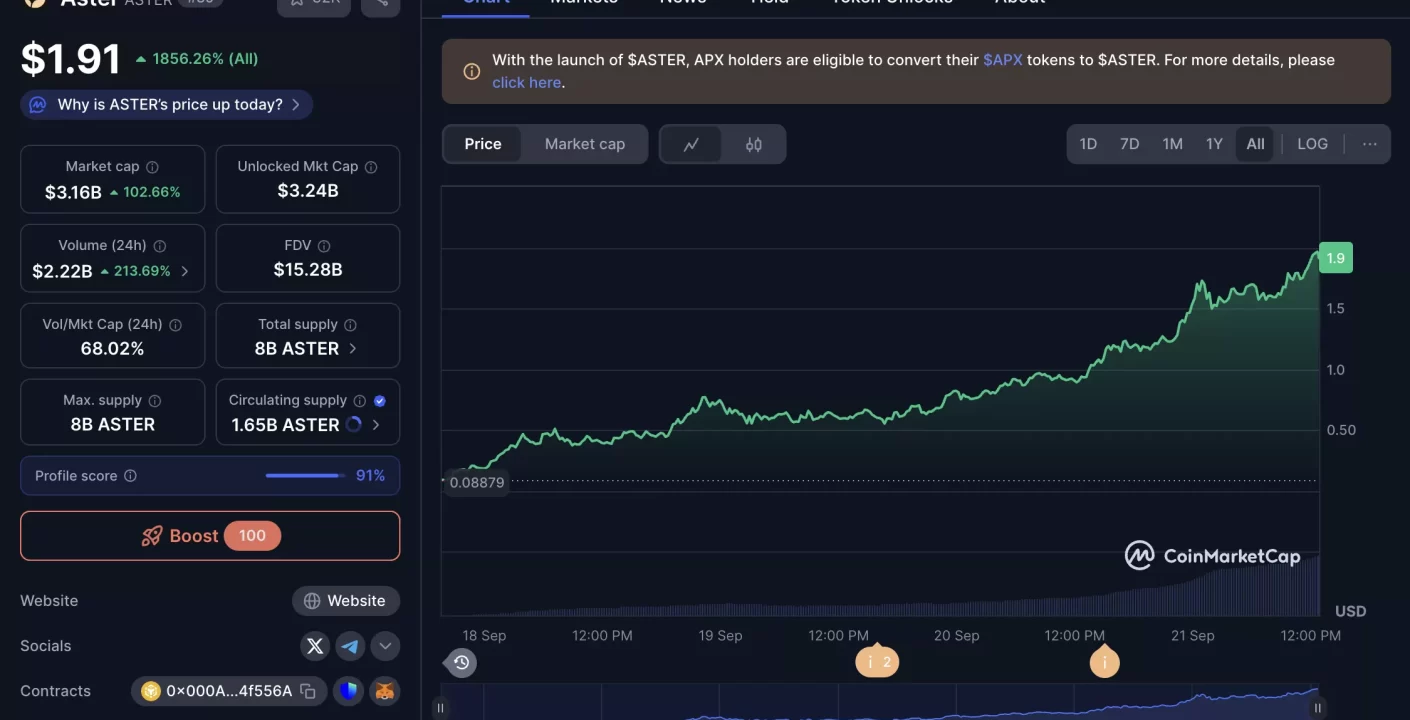1410x720 pixels.
Task: Follow the click here conversion link
Action: pos(525,82)
